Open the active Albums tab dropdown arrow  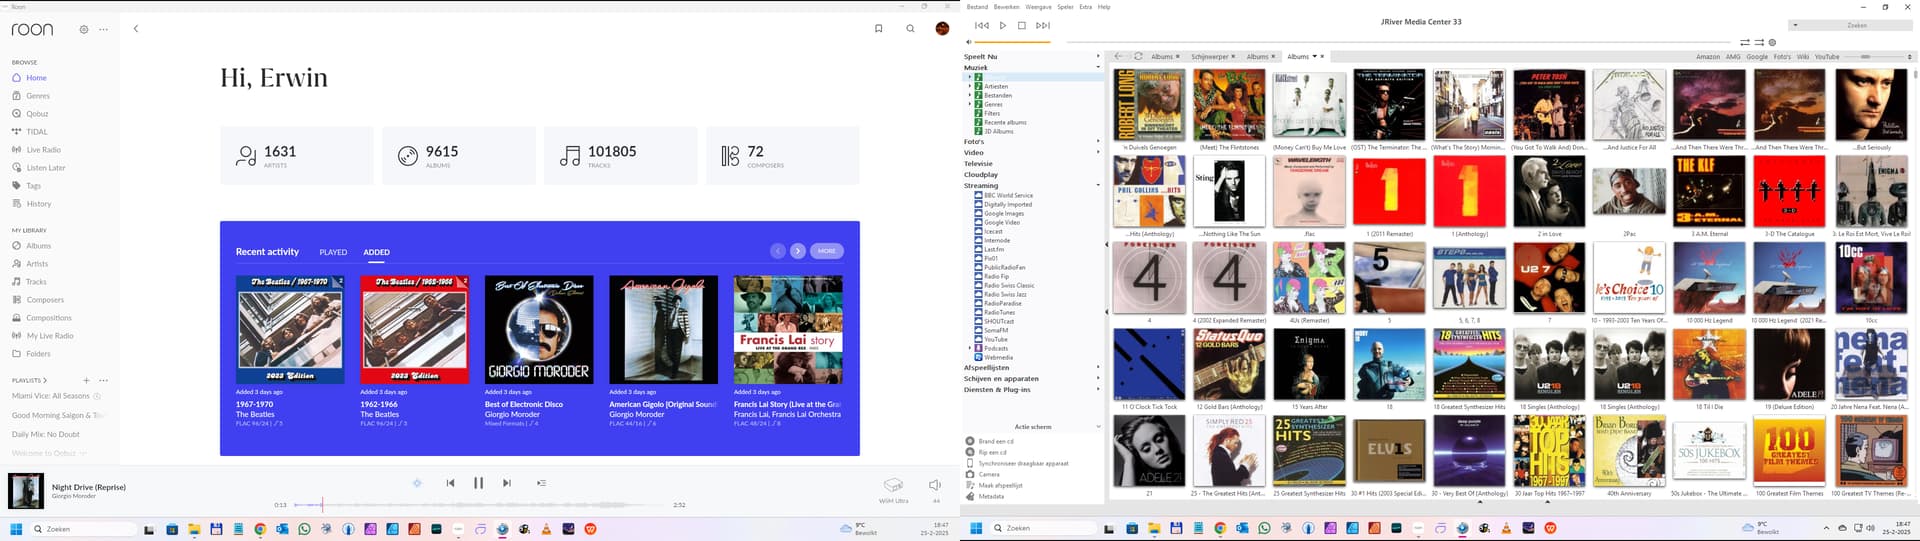pos(1314,57)
